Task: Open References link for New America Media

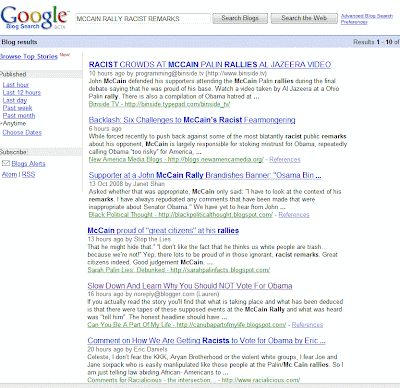Action: point(285,159)
